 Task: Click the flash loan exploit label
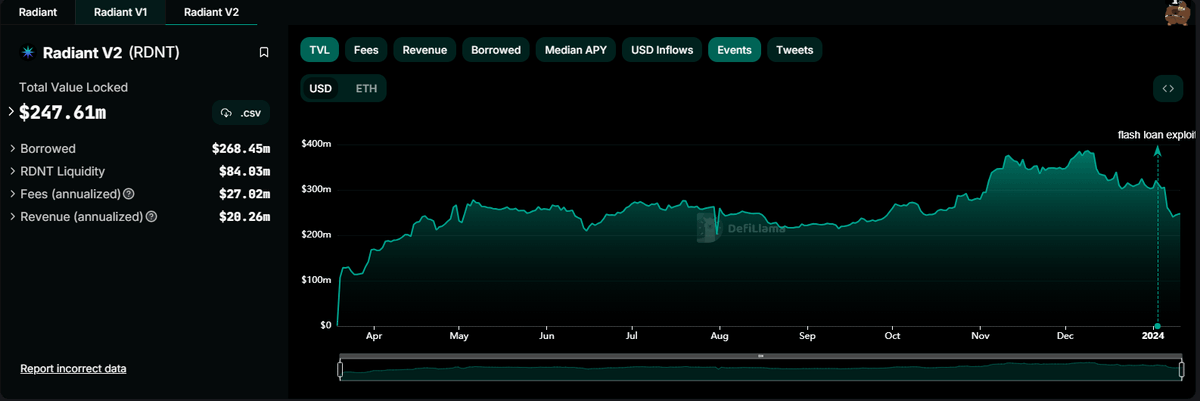pyautogui.click(x=1156, y=134)
